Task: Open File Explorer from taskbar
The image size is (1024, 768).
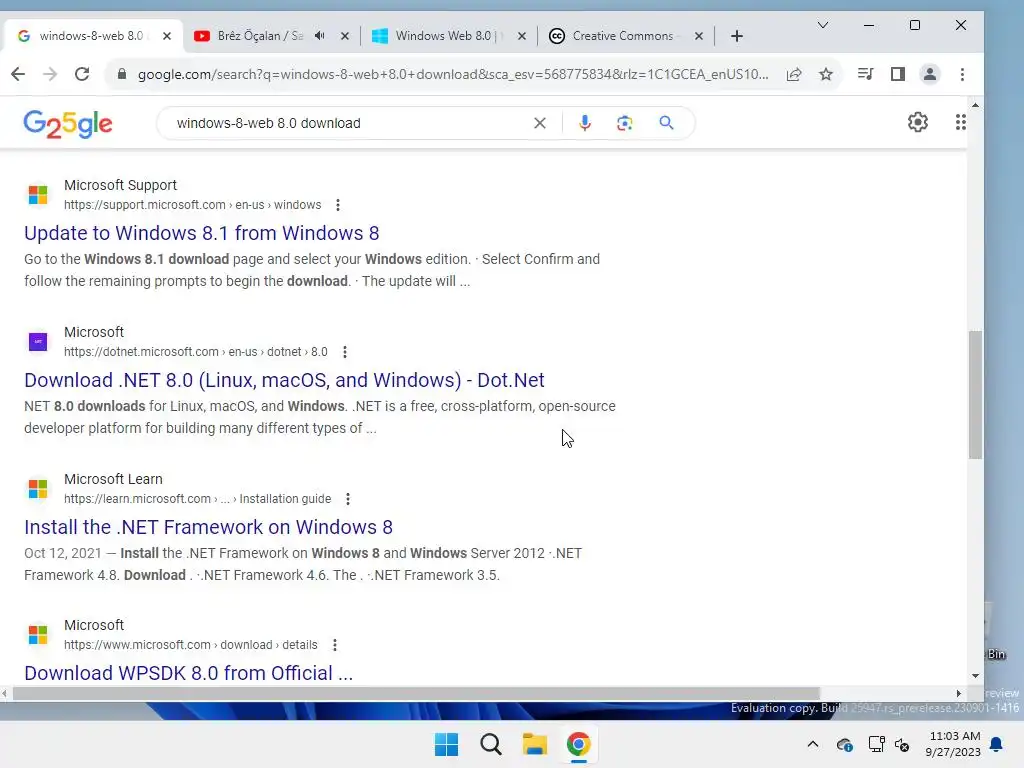Action: click(x=534, y=744)
